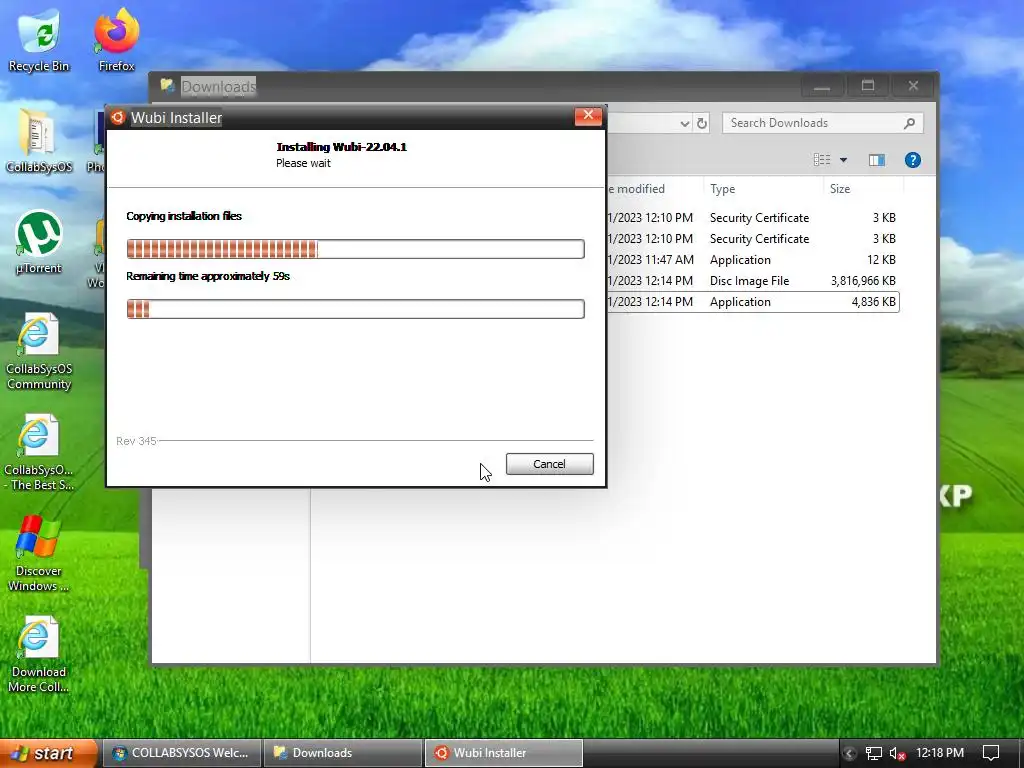
Task: Switch to COLLABSYSOS Welcome taskbar item
Action: point(182,753)
